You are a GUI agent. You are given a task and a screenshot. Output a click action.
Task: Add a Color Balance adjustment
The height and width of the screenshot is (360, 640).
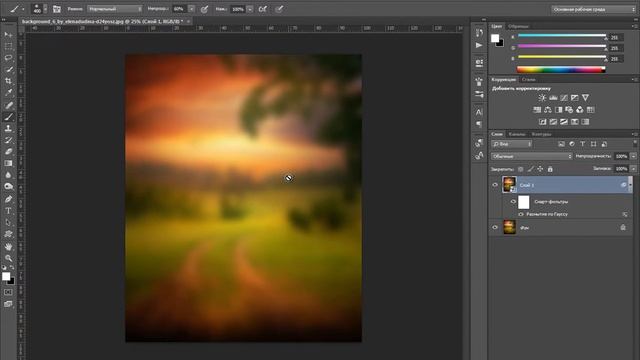coord(548,110)
